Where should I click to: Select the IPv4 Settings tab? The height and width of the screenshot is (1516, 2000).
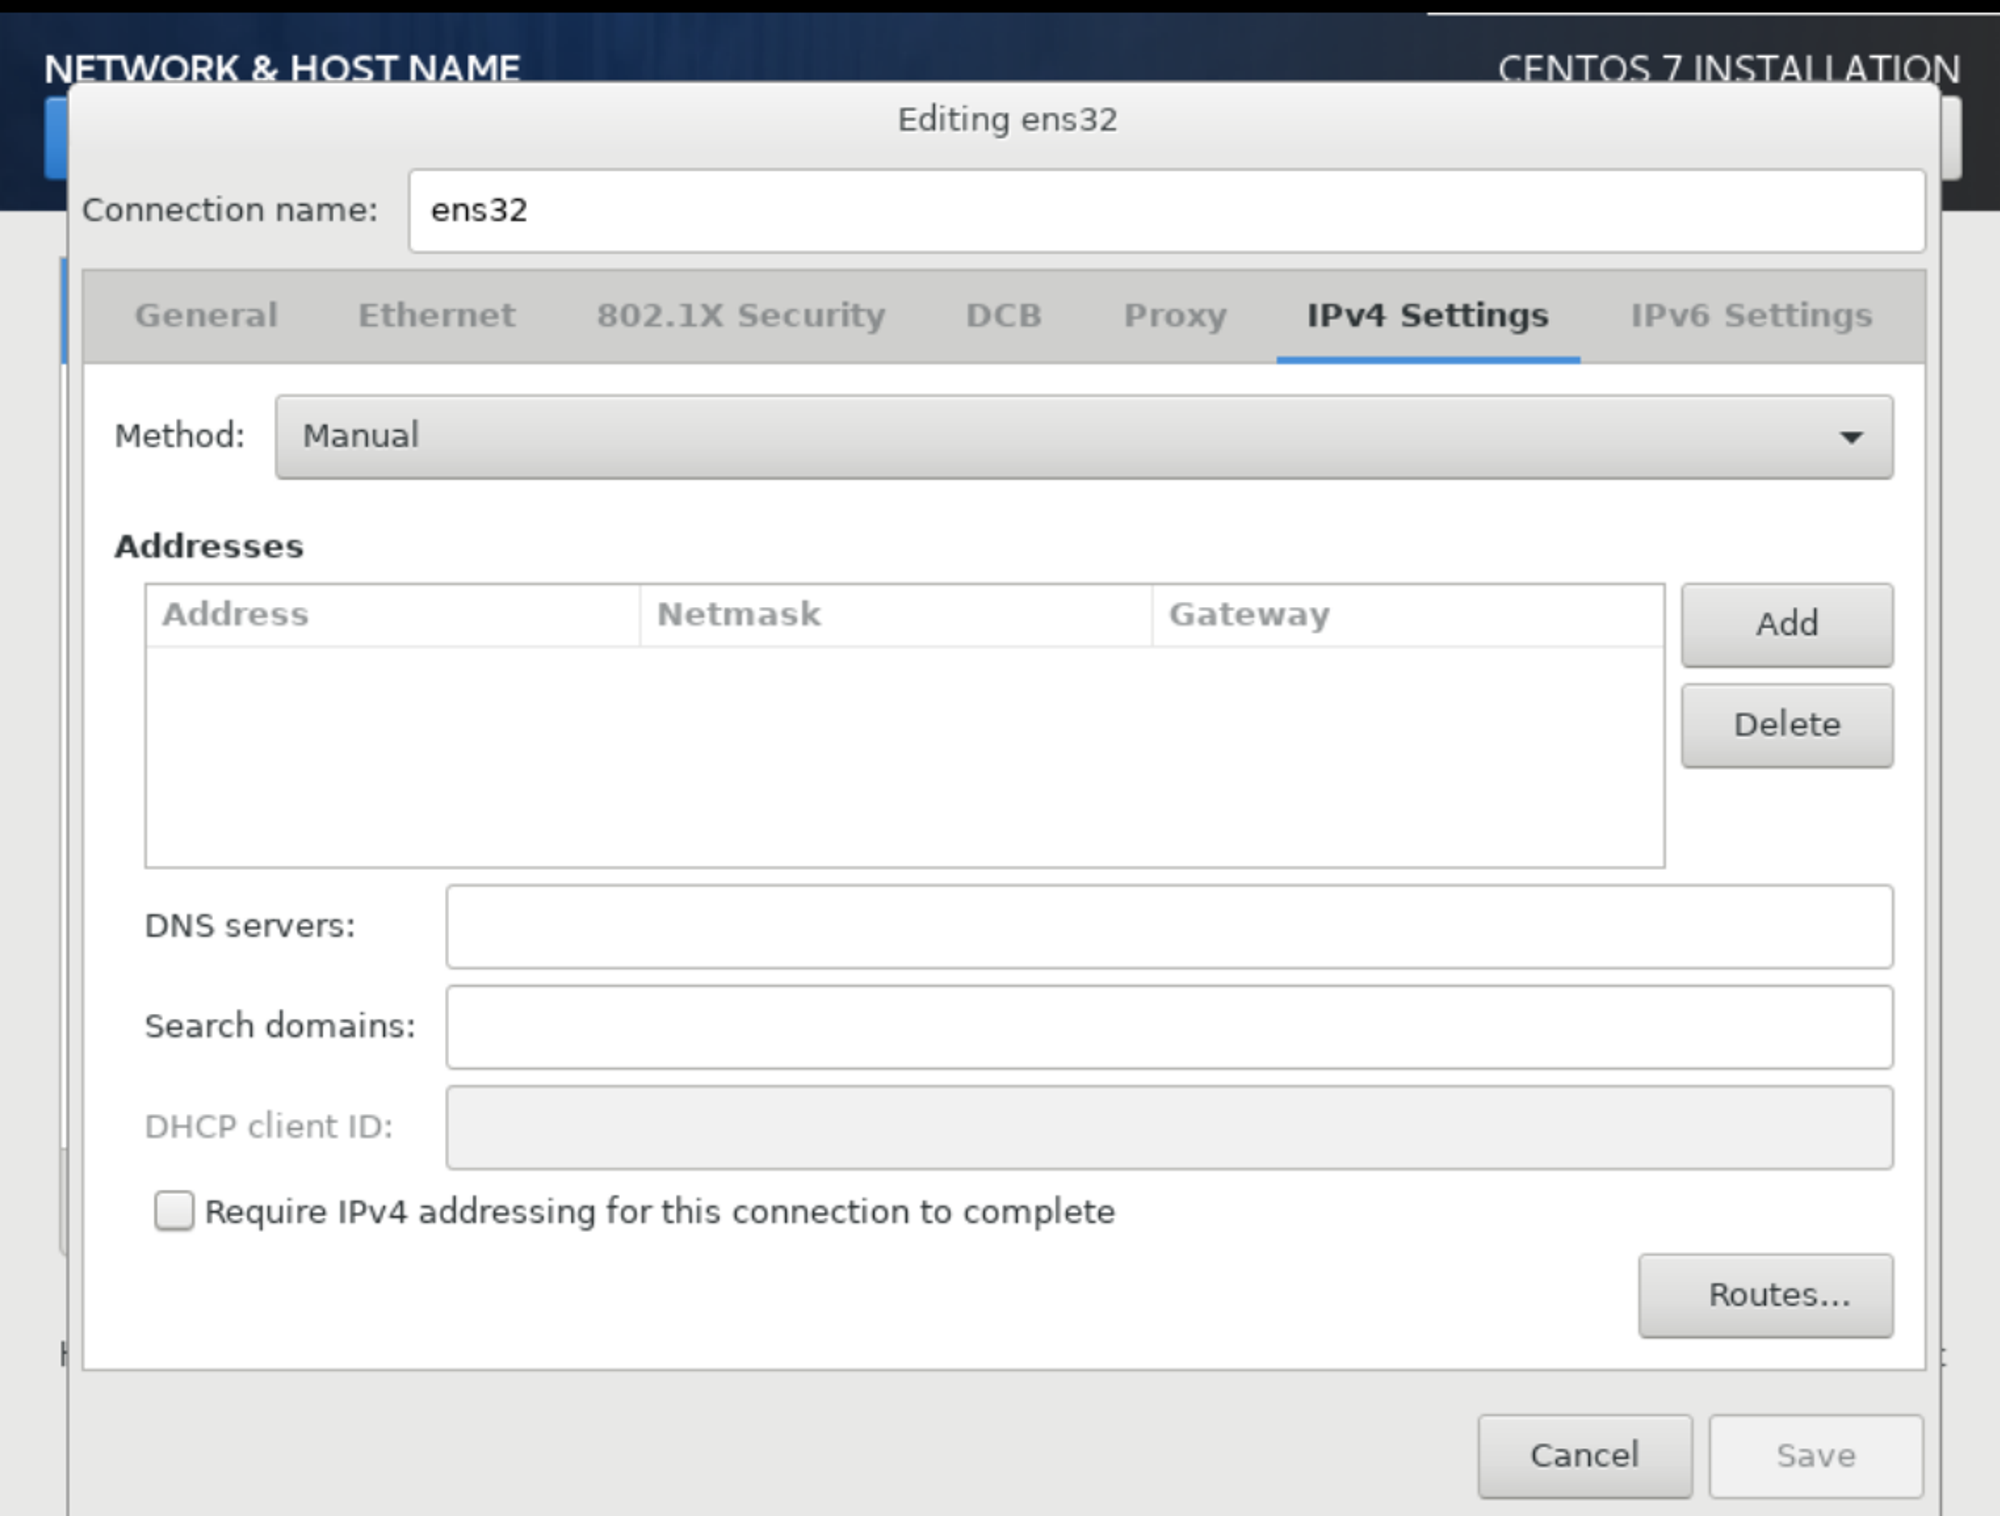[1427, 316]
